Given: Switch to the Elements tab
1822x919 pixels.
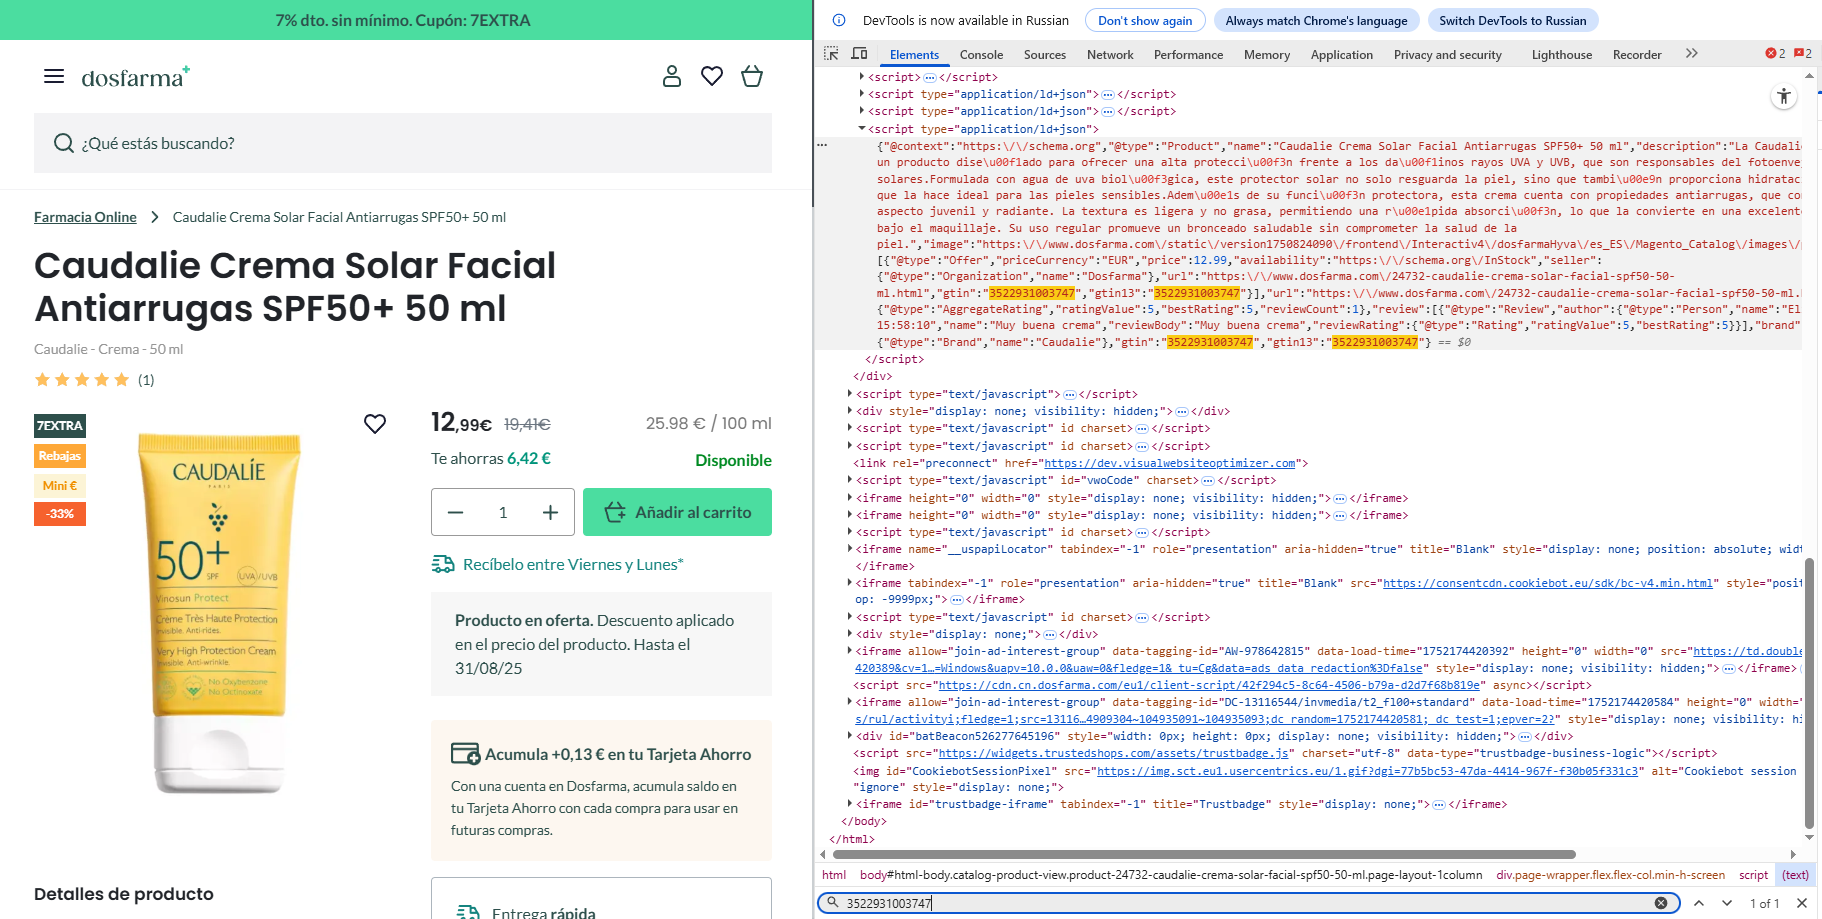Looking at the screenshot, I should click(x=914, y=55).
